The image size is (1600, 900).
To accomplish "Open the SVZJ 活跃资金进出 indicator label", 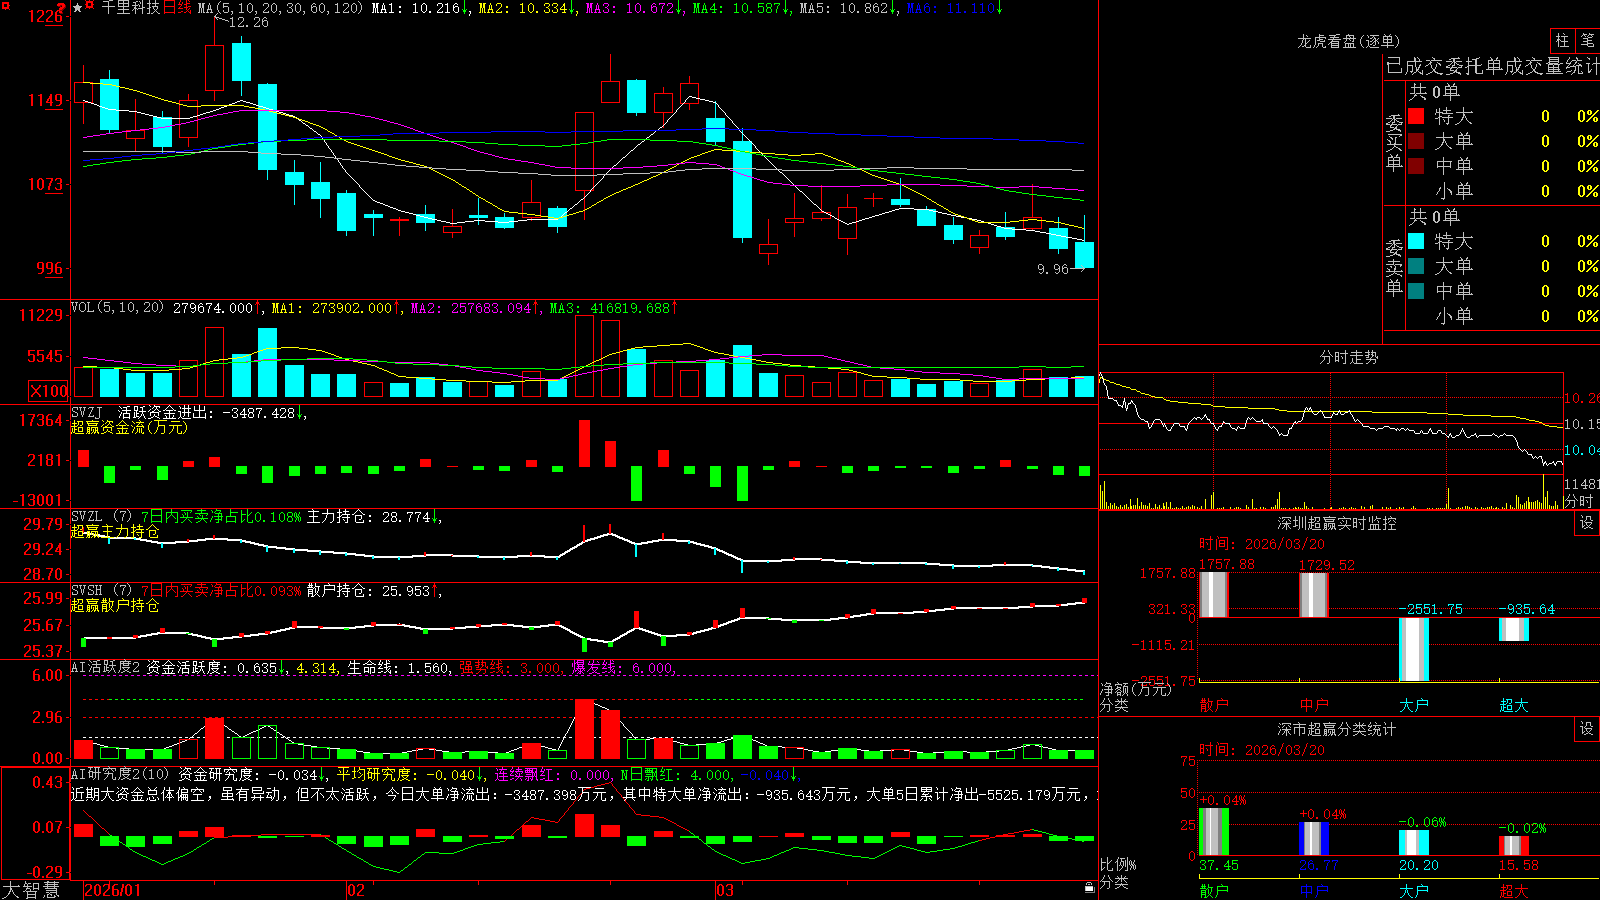I will coord(187,413).
